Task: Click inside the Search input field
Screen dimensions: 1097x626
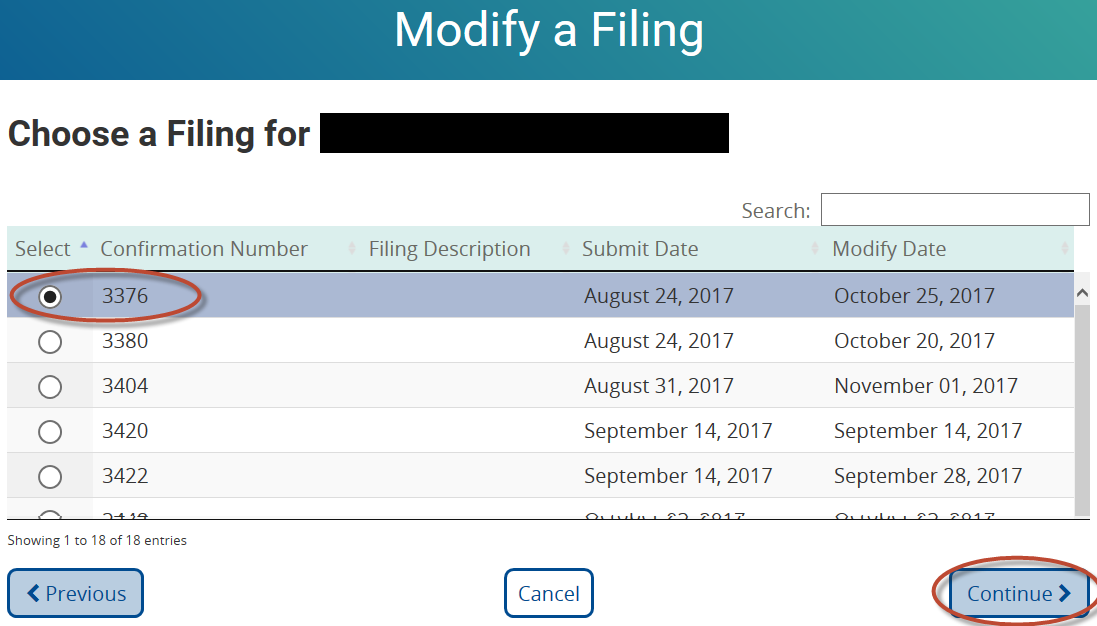Action: (x=954, y=210)
